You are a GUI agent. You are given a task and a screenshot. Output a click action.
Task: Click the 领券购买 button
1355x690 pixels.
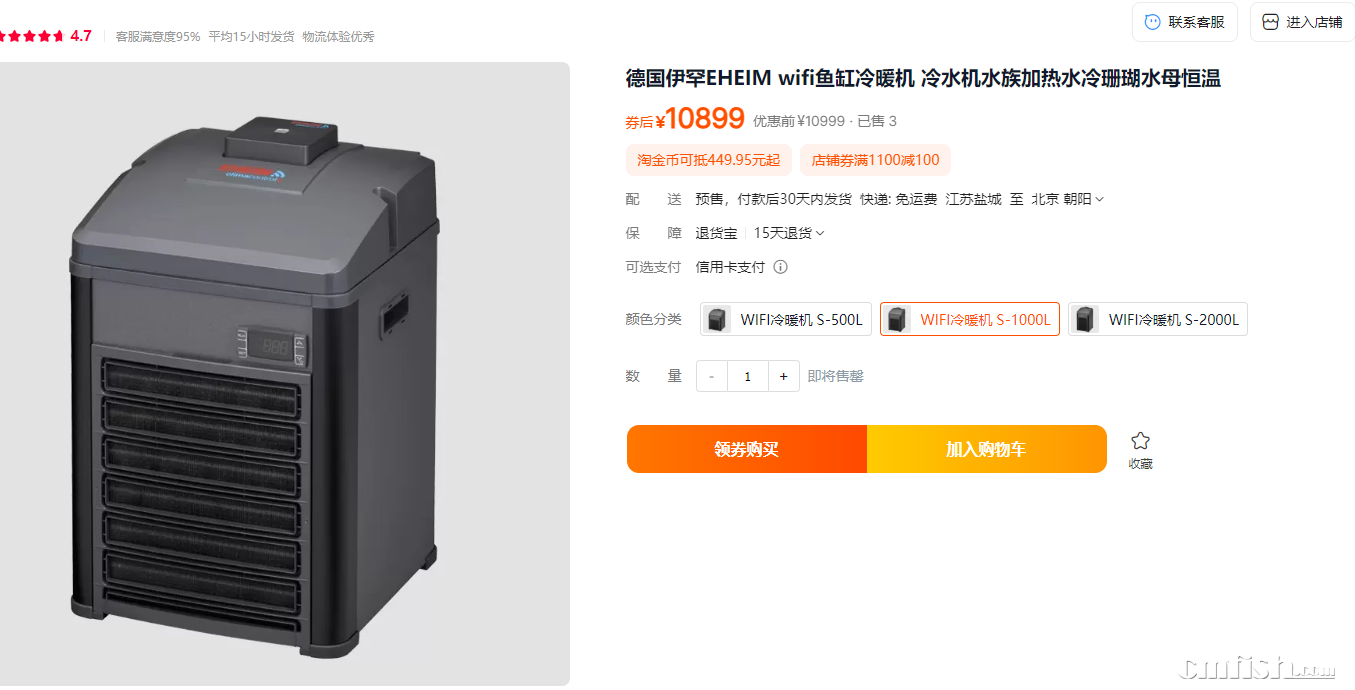[x=747, y=449]
